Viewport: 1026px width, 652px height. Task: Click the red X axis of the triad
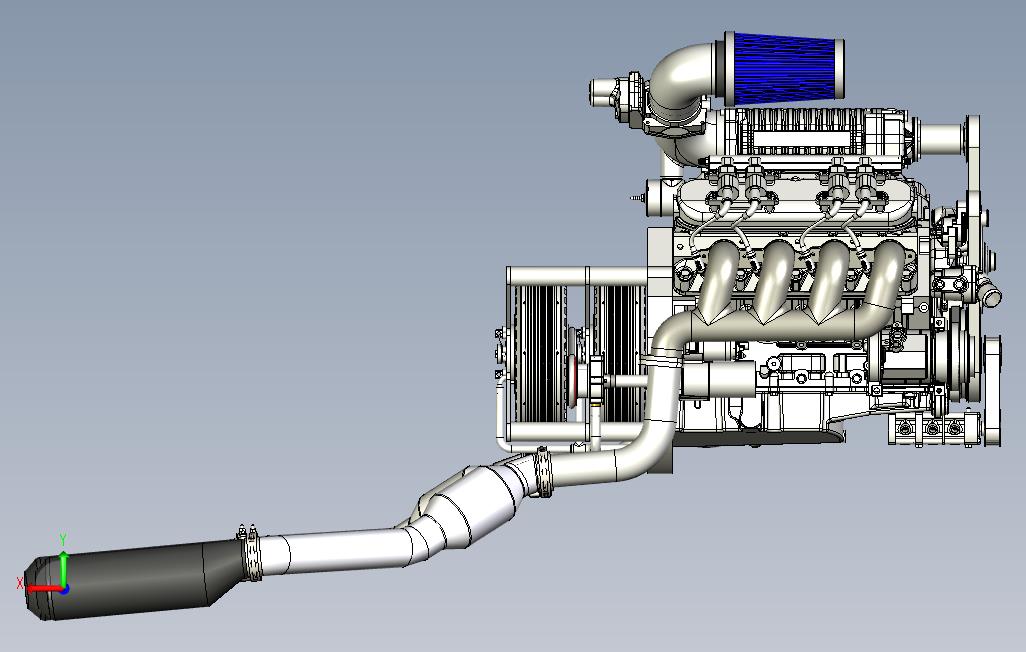tap(42, 588)
